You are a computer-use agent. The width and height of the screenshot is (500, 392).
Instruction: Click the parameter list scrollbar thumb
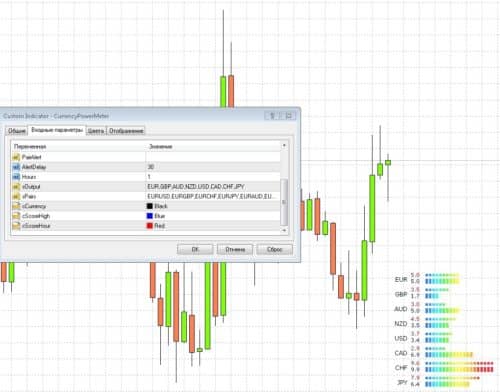coord(284,202)
